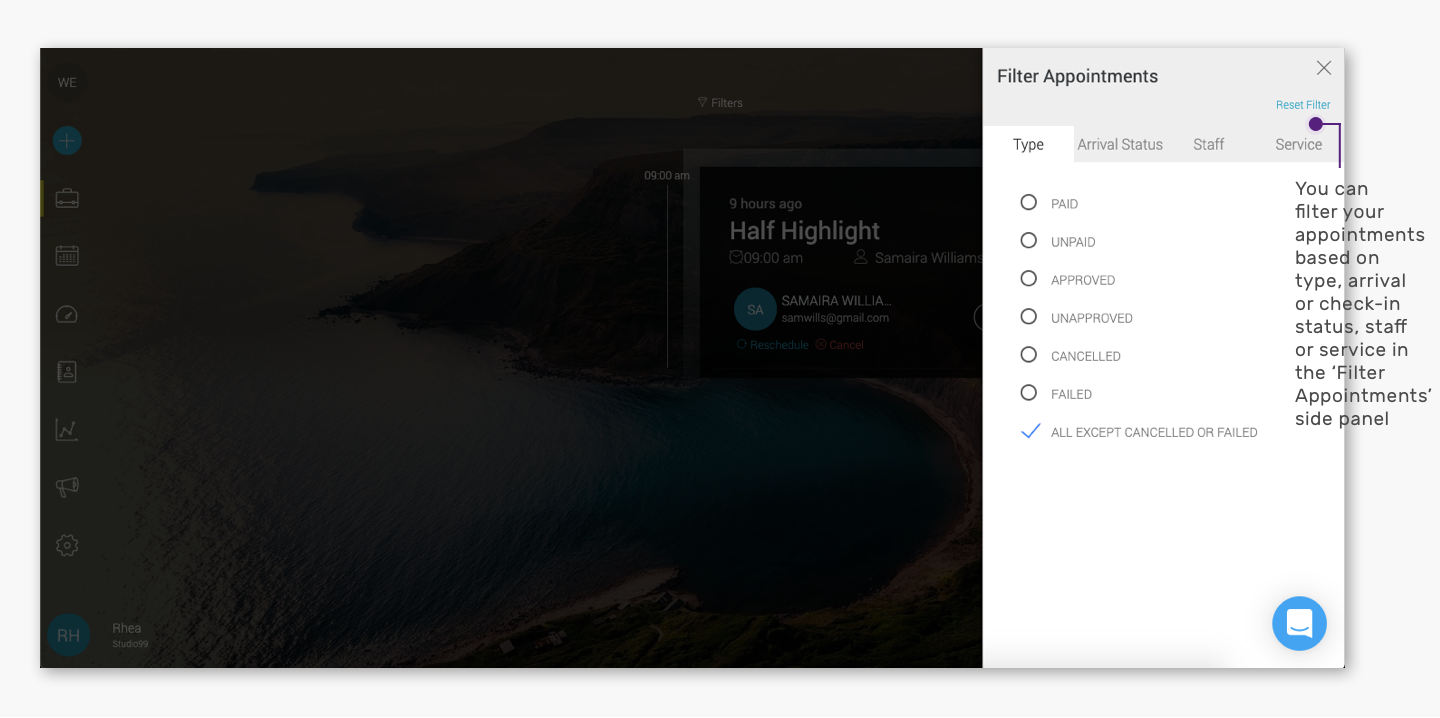Switch to the Type tab
This screenshot has height=718, width=1440.
pyautogui.click(x=1028, y=145)
